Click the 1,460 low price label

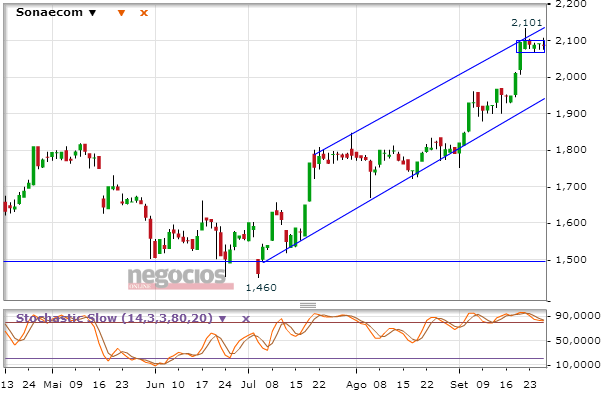[261, 288]
